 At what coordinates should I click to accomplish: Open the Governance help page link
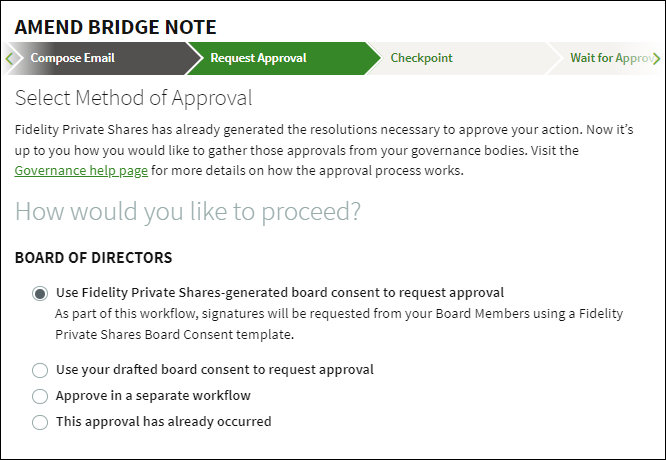81,171
